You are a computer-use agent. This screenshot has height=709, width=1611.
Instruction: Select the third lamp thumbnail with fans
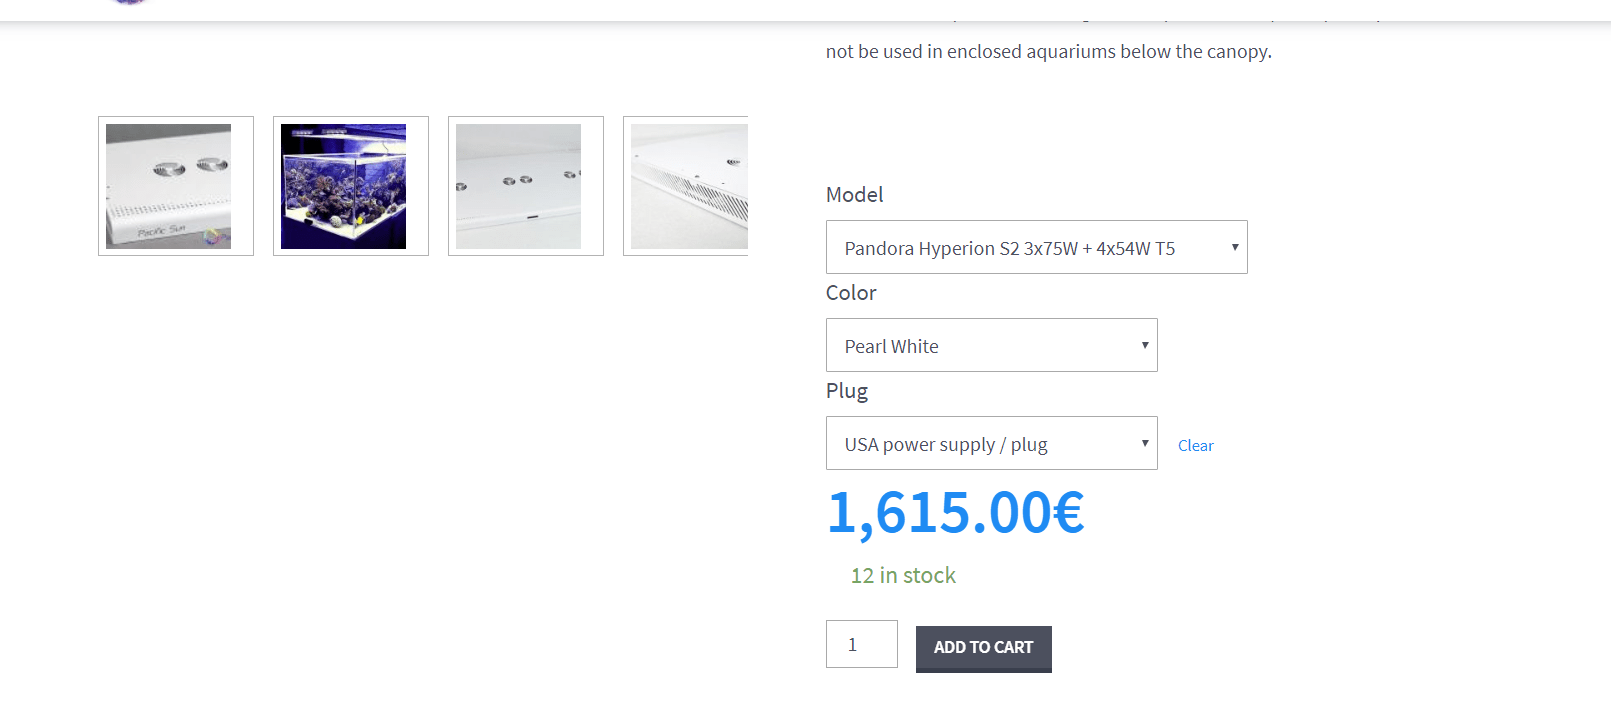[518, 186]
